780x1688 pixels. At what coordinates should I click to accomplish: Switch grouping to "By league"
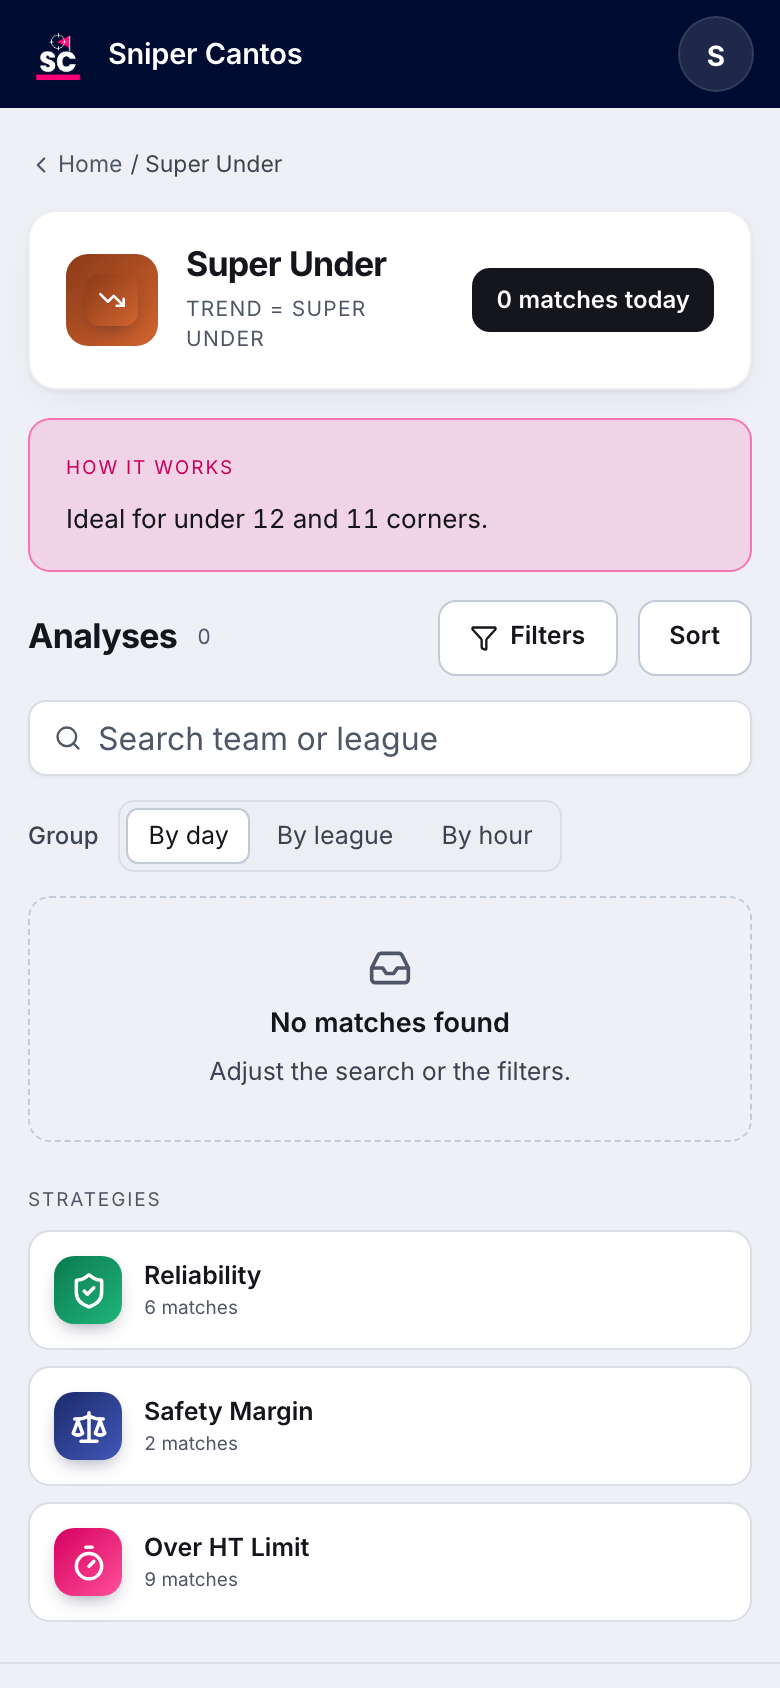click(335, 836)
